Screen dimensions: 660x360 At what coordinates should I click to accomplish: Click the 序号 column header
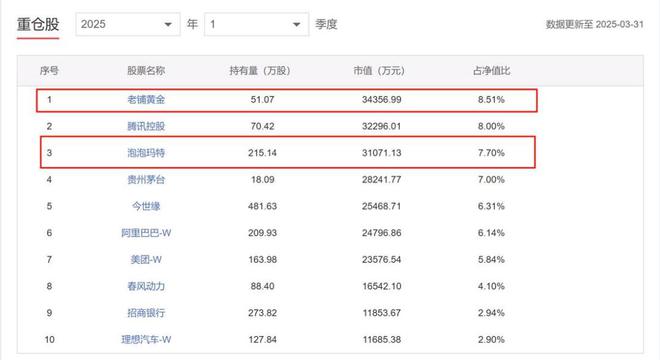(49, 71)
